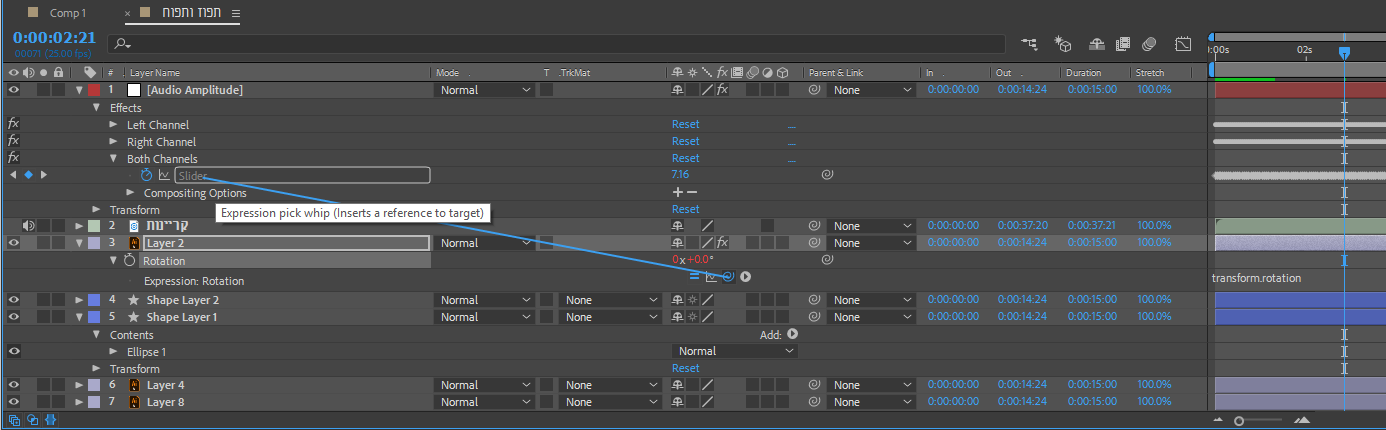The width and height of the screenshot is (1386, 430).
Task: Collapse the Both Channels effect
Action: (x=113, y=159)
